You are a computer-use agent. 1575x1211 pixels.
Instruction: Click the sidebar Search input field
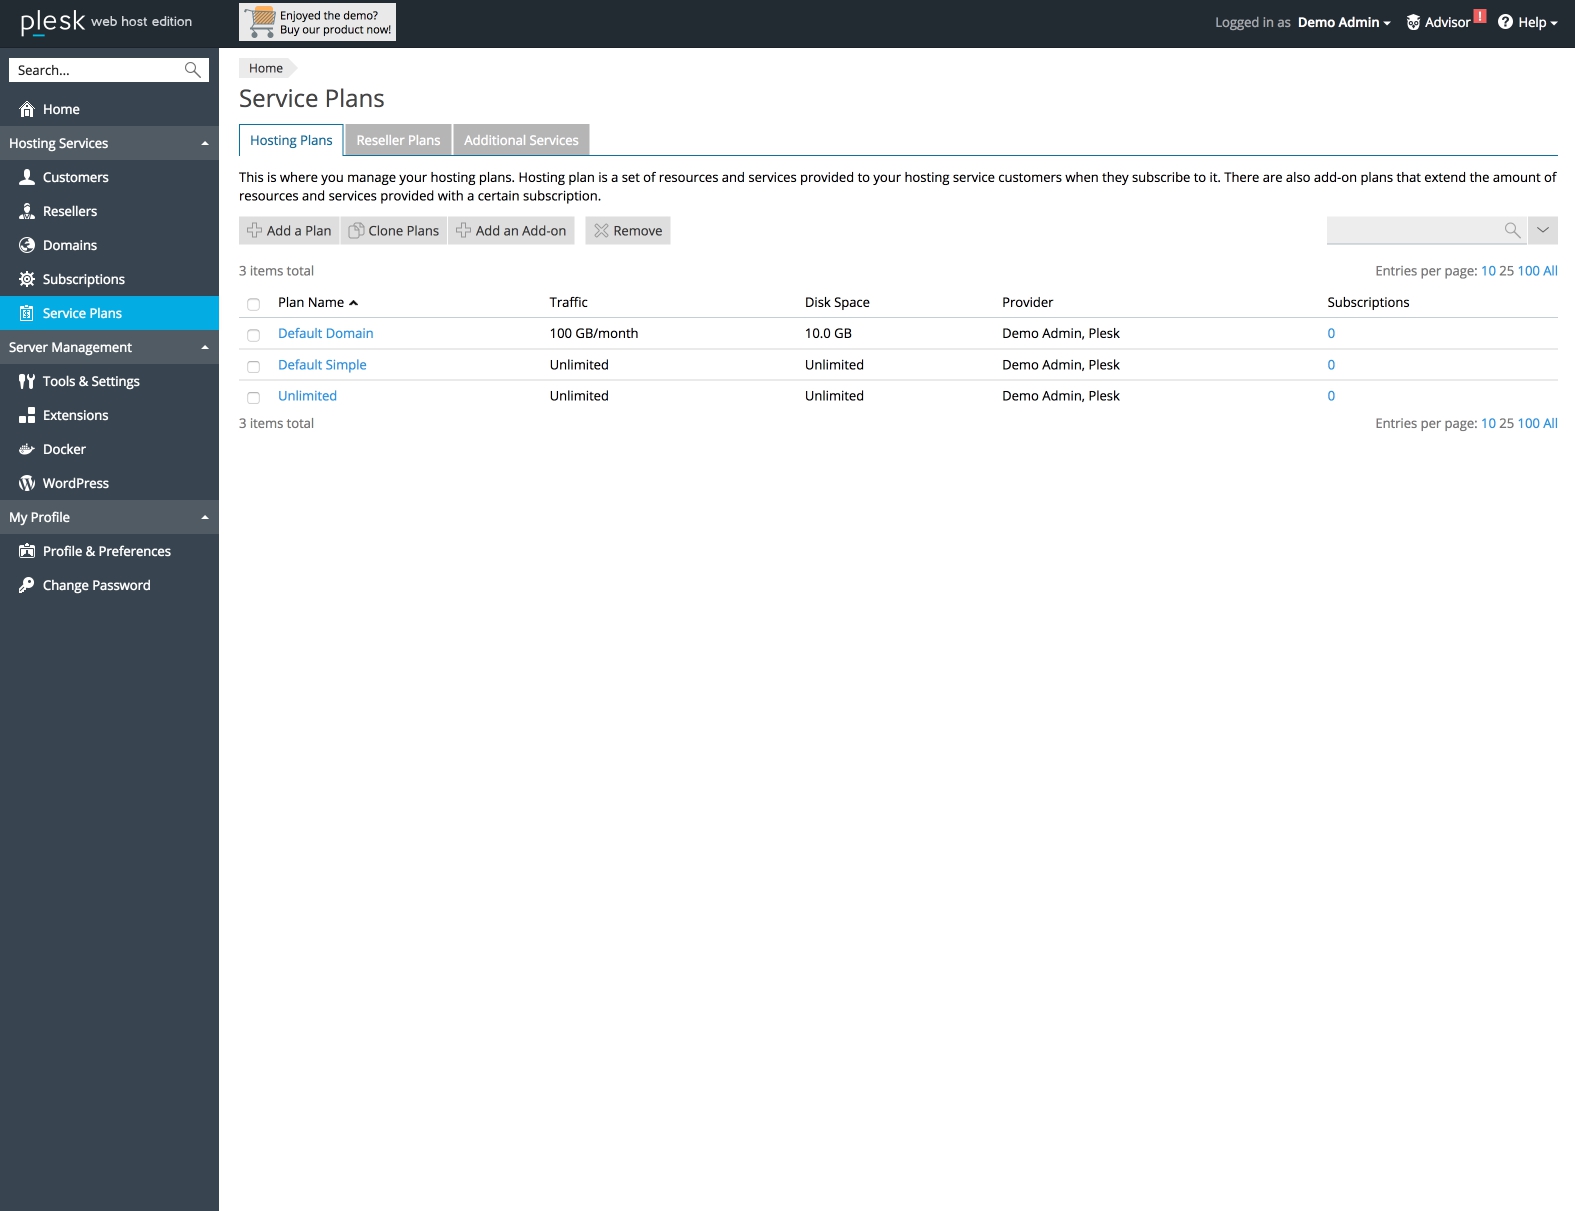click(97, 70)
